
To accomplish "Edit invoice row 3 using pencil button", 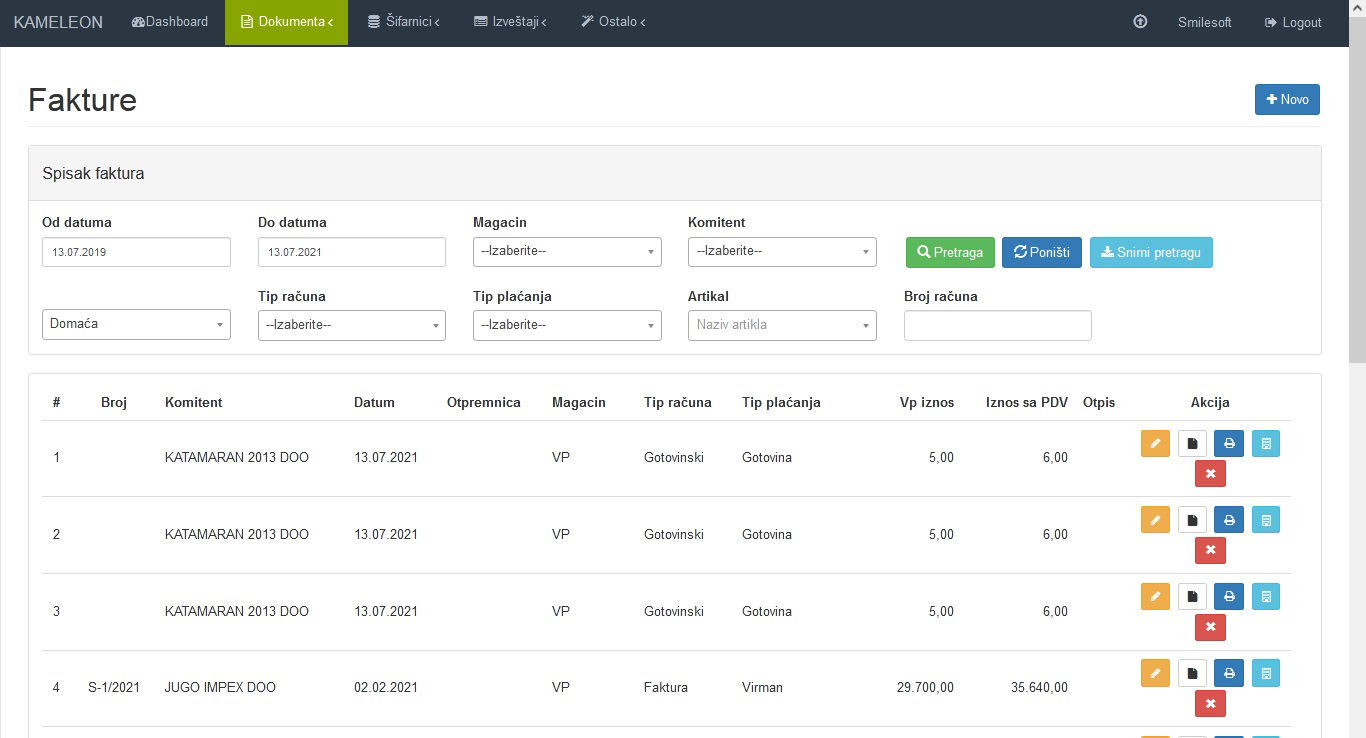I will coord(1155,597).
